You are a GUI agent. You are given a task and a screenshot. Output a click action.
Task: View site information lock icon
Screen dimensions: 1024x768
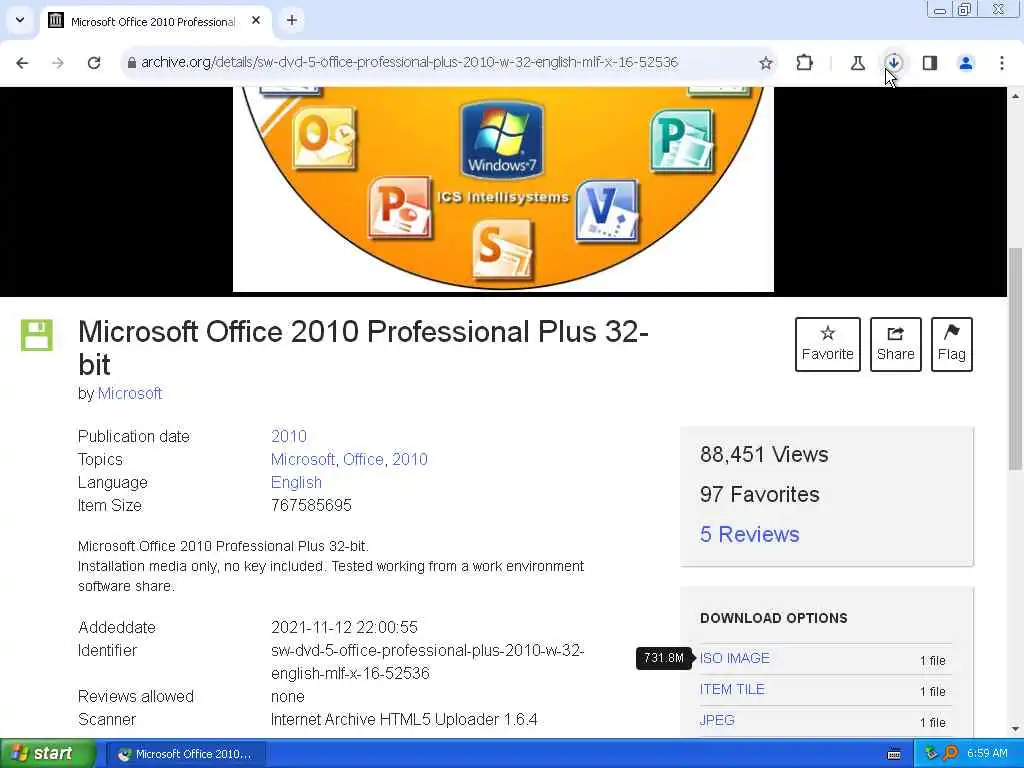(131, 63)
